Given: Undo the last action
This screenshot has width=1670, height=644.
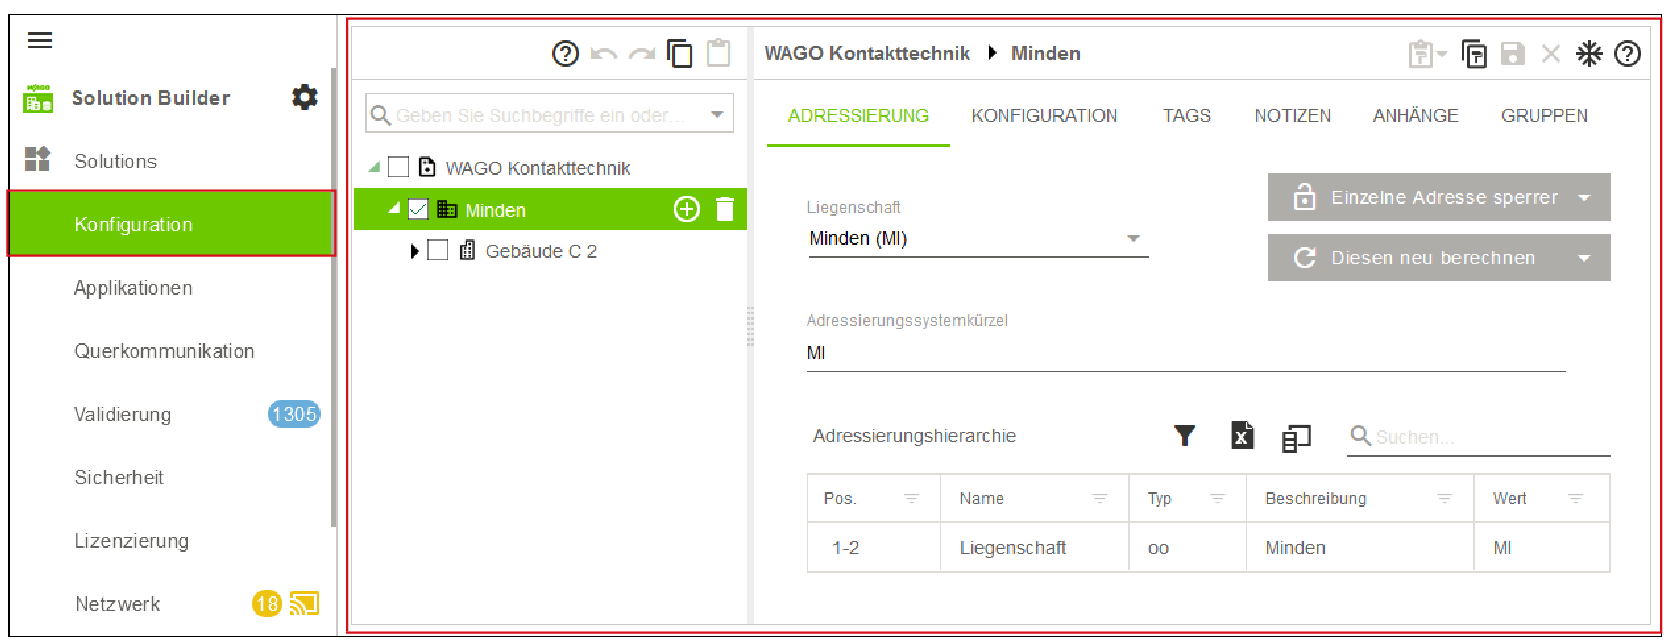Looking at the screenshot, I should click(603, 54).
